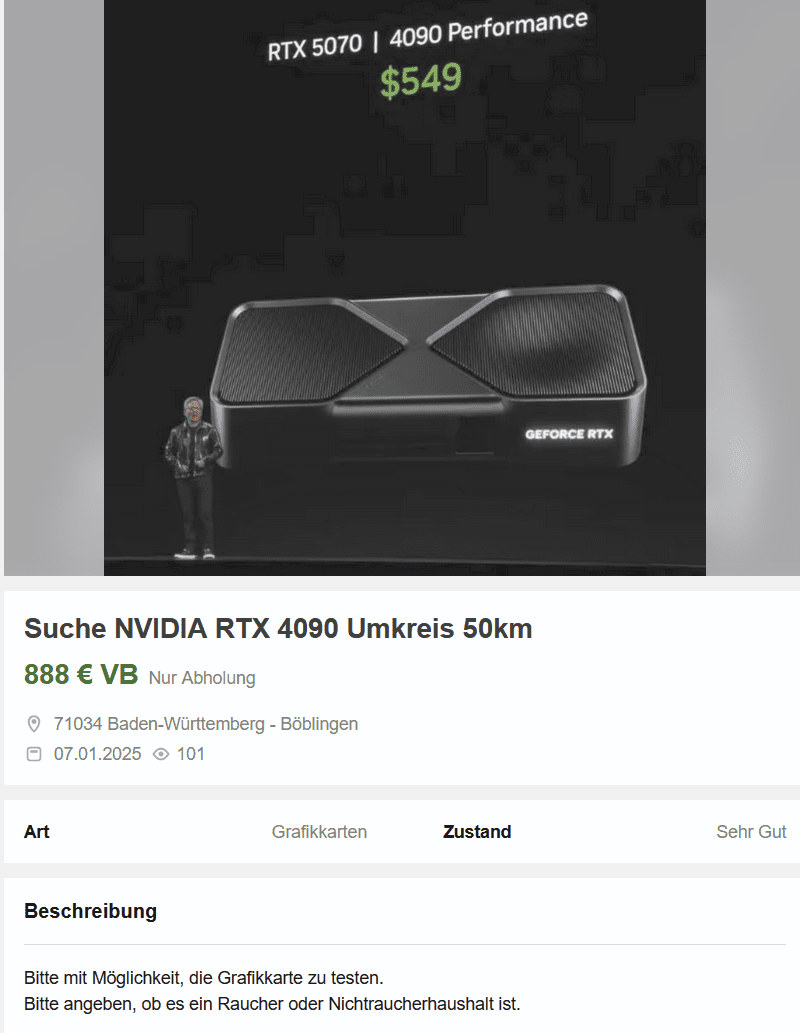Image resolution: width=800 pixels, height=1033 pixels.
Task: Click the Beschreibung heading
Action: [x=90, y=911]
